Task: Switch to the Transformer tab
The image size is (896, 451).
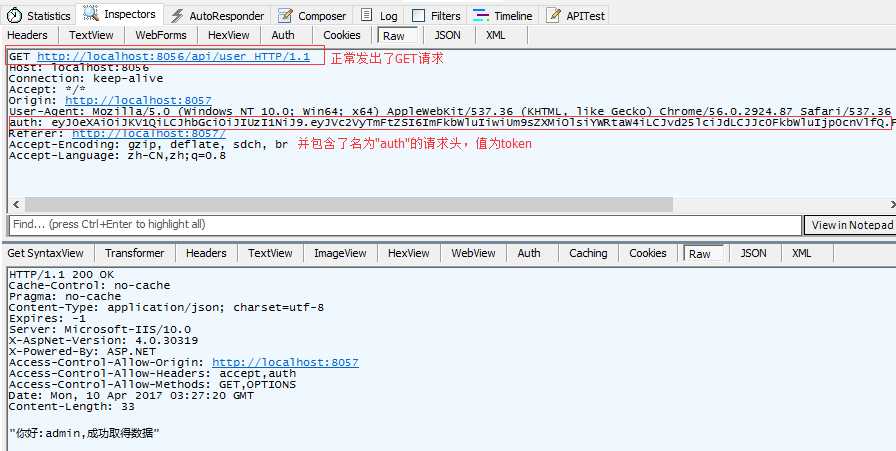Action: (134, 253)
